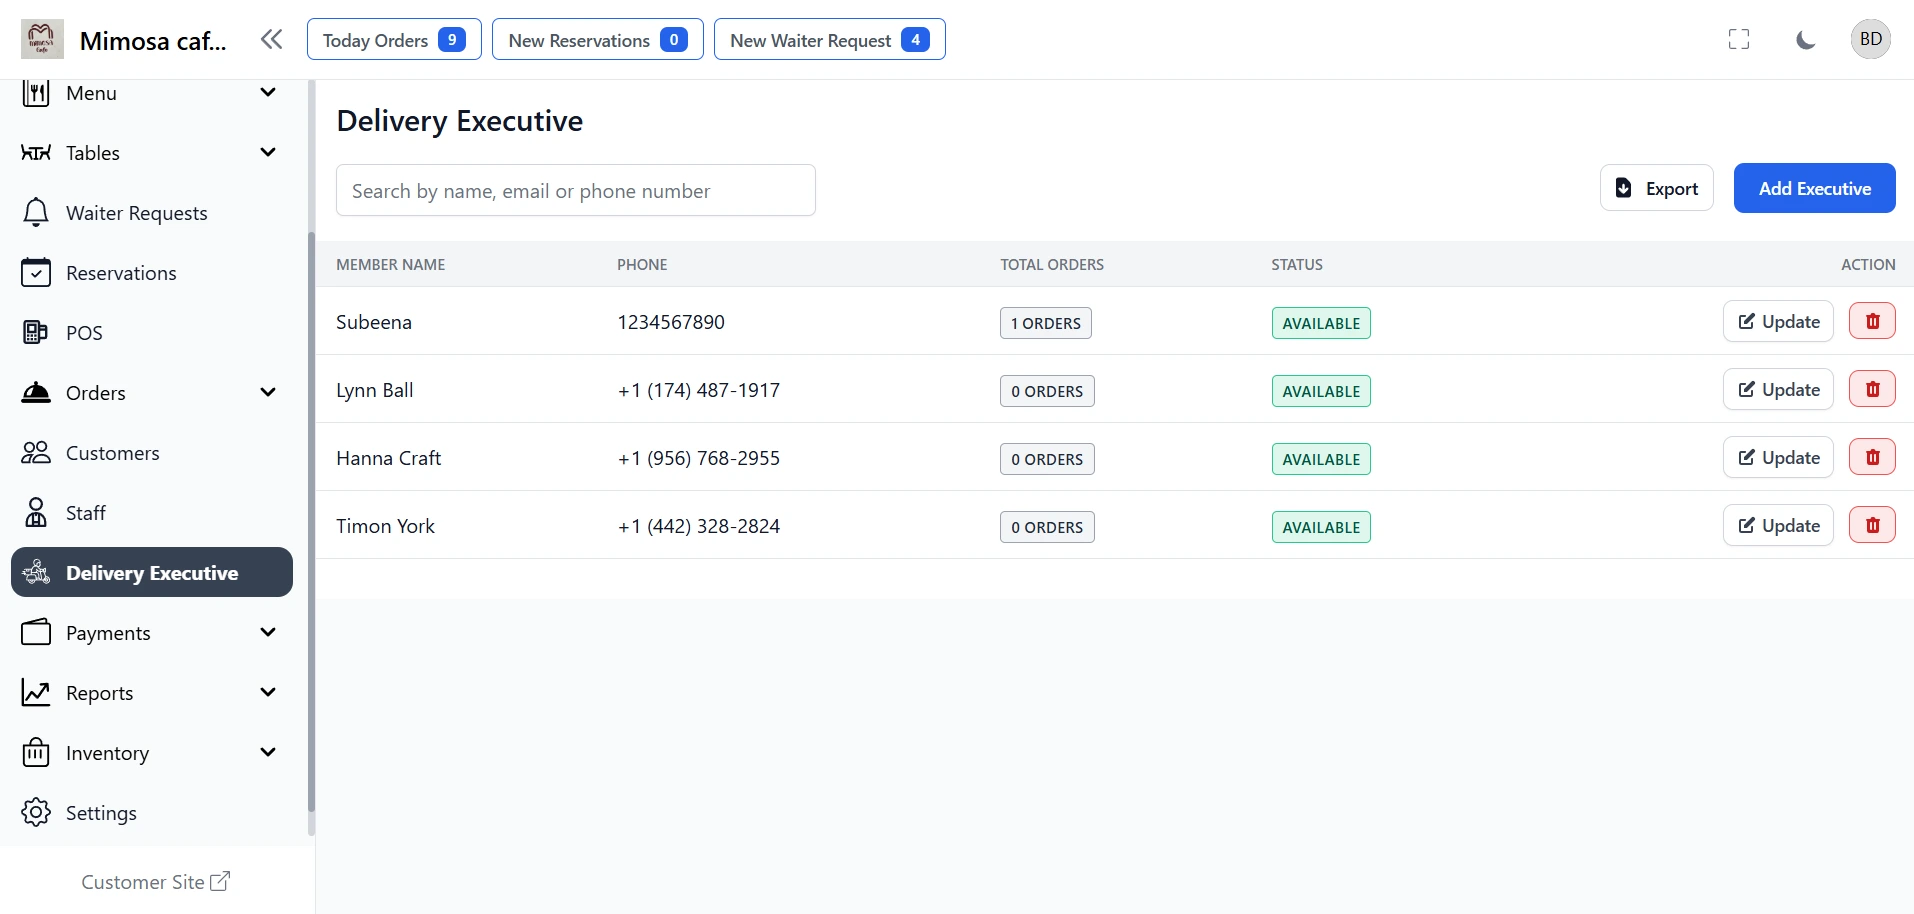Screen dimensions: 1914x914
Task: Remove Hanna Craft using trash icon
Action: click(1872, 458)
